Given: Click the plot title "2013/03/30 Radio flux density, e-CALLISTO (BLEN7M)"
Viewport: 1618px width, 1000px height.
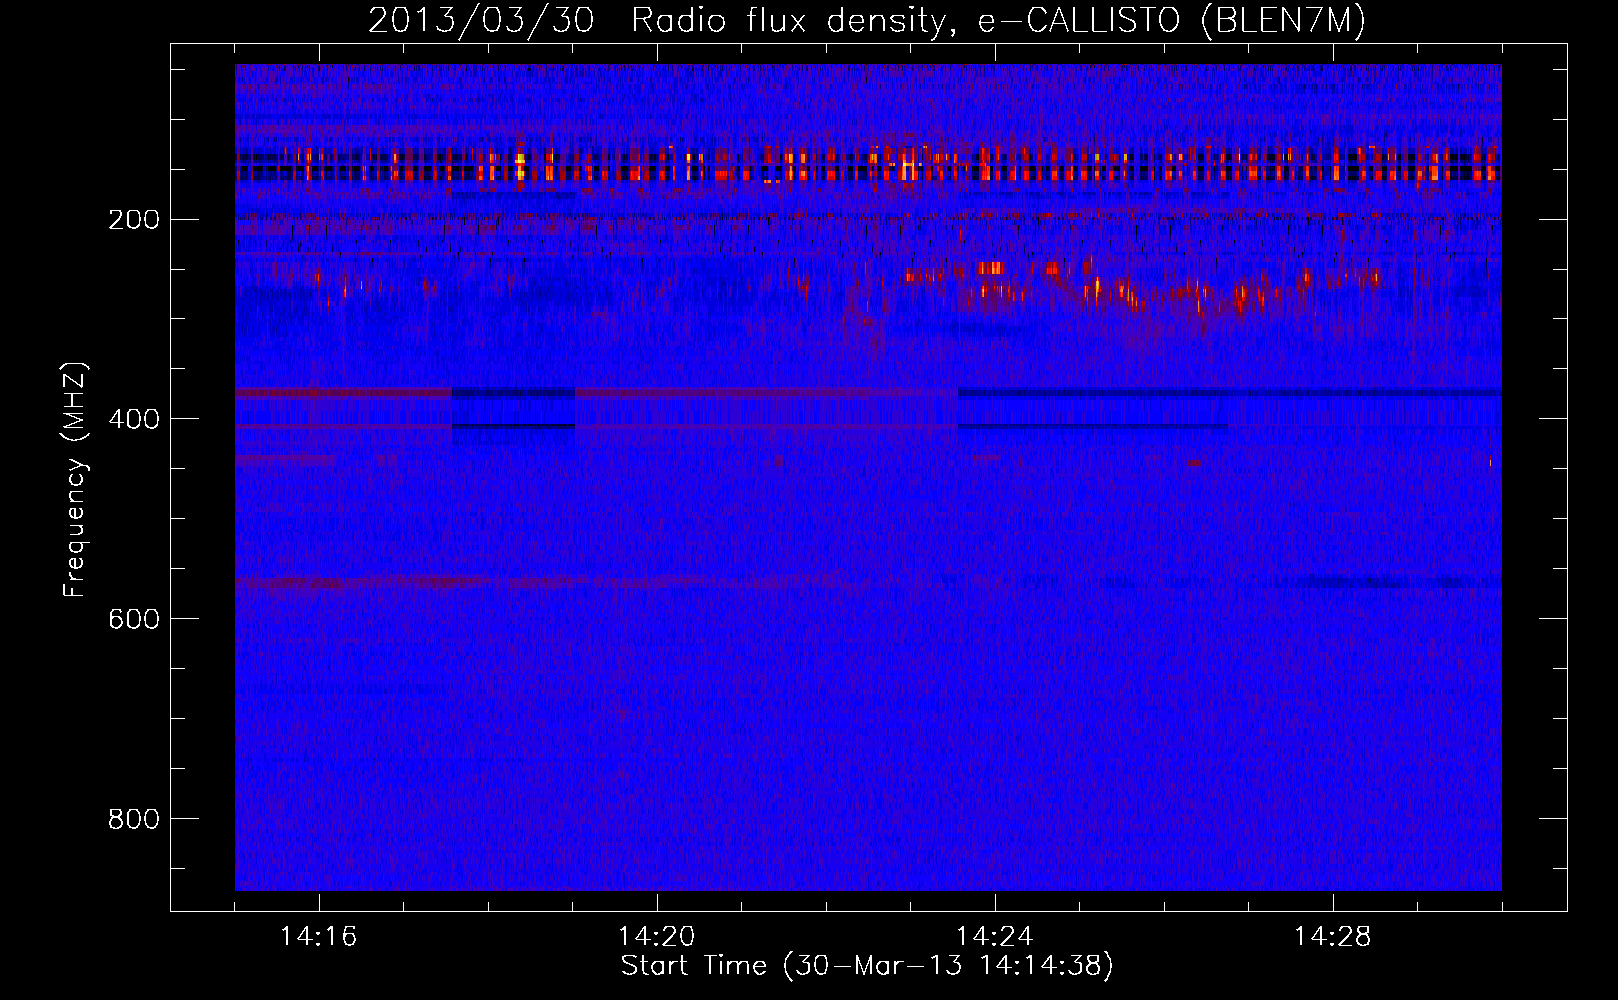Looking at the screenshot, I should (x=867, y=20).
